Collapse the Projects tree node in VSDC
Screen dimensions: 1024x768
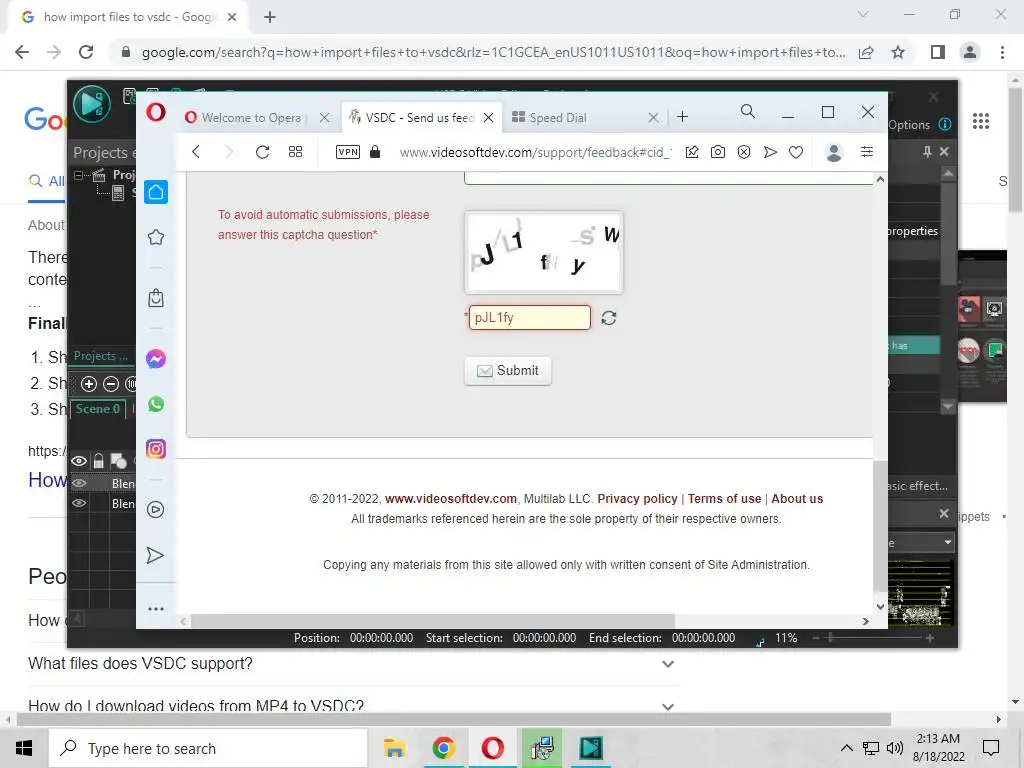pos(78,175)
